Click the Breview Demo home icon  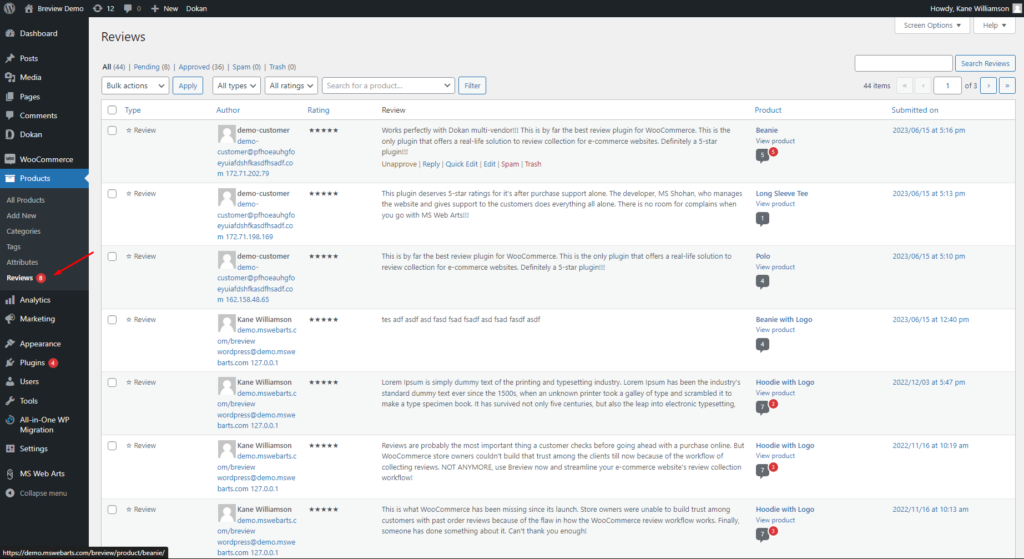29,8
